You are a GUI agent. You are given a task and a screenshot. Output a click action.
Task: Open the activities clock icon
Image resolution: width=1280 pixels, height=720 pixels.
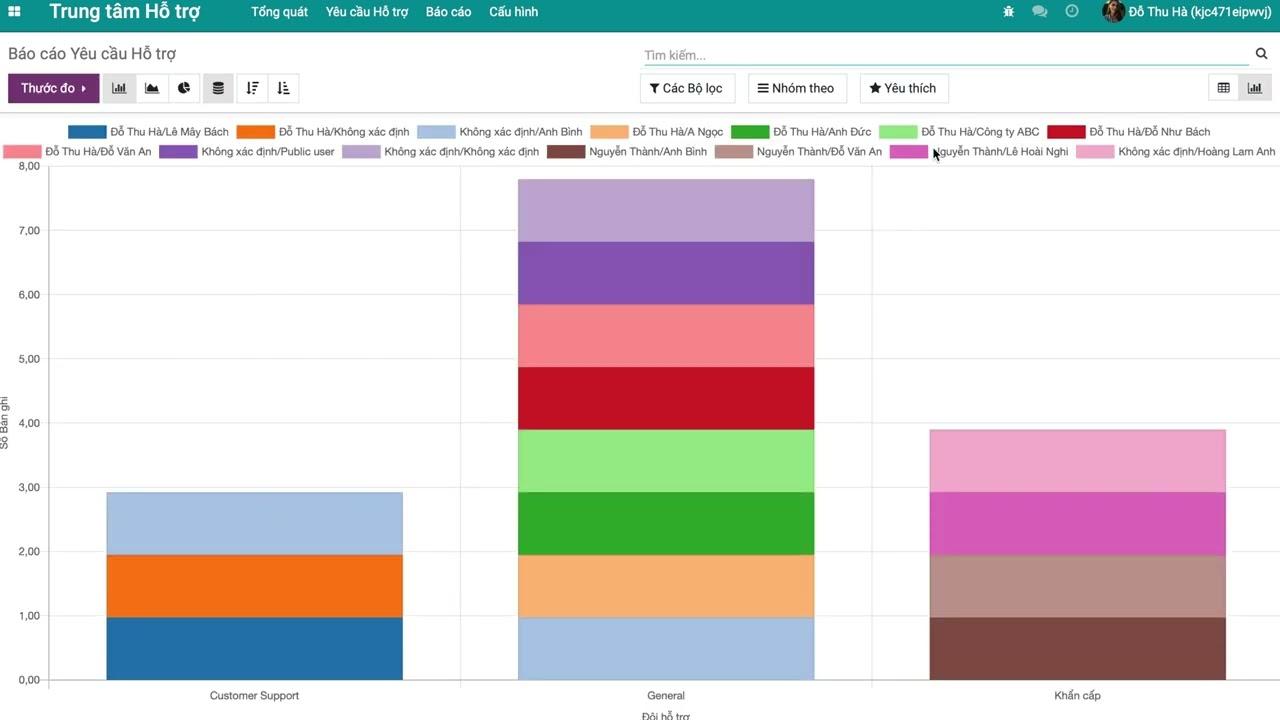coord(1072,12)
